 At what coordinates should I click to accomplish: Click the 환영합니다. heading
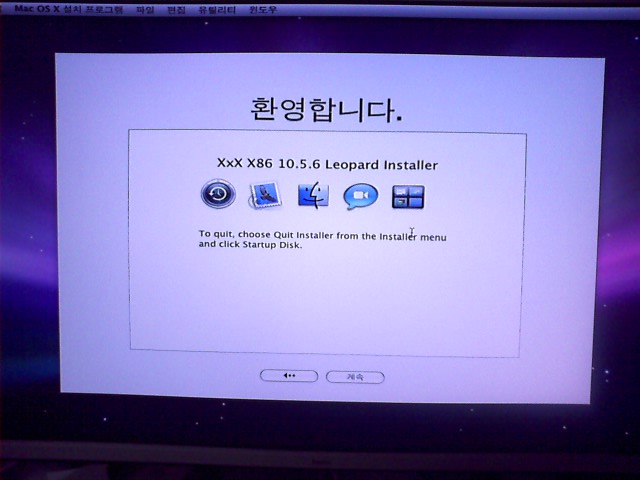[x=326, y=110]
